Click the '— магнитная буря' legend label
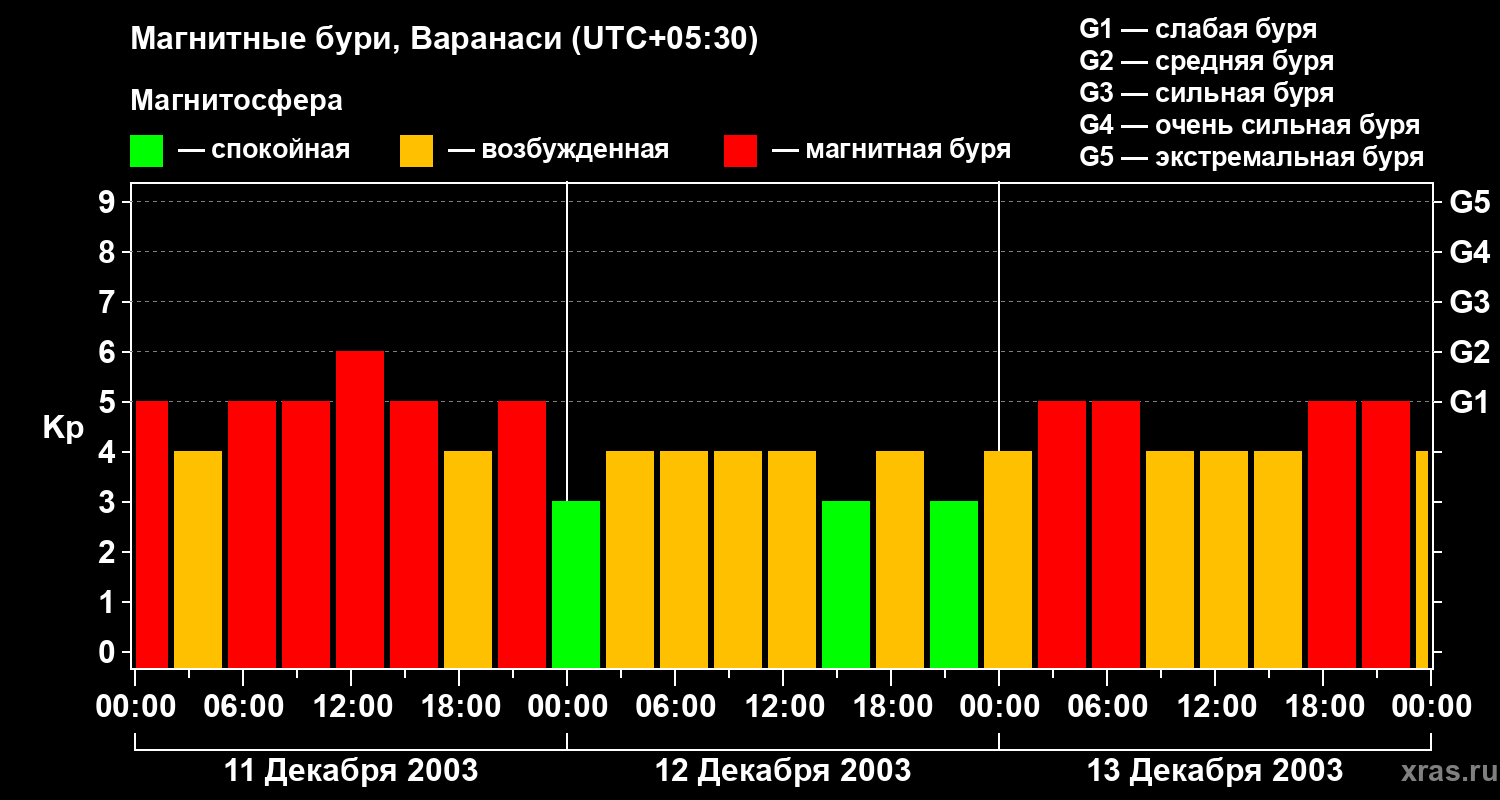The image size is (1500, 800). pos(891,150)
